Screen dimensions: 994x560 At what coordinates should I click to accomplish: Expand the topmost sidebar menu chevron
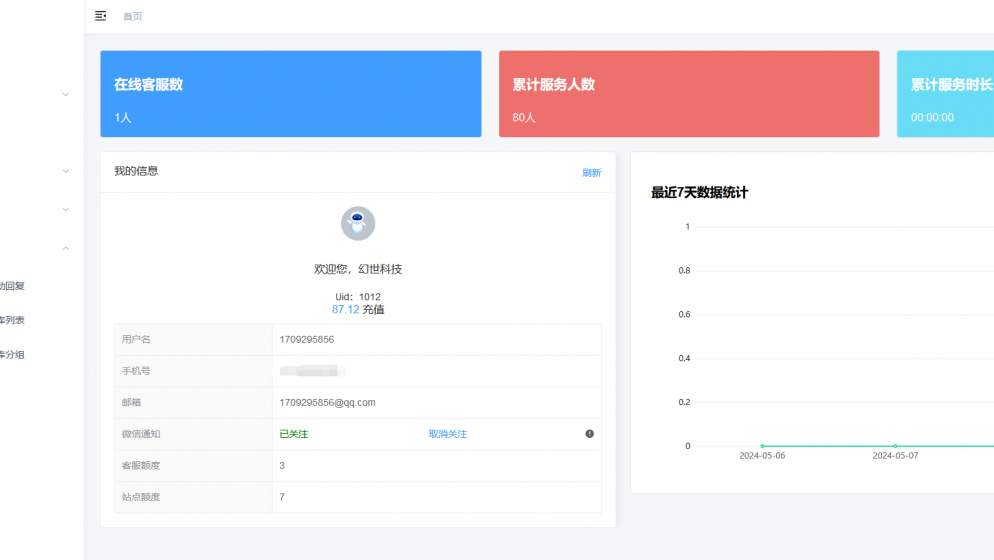pyautogui.click(x=66, y=95)
